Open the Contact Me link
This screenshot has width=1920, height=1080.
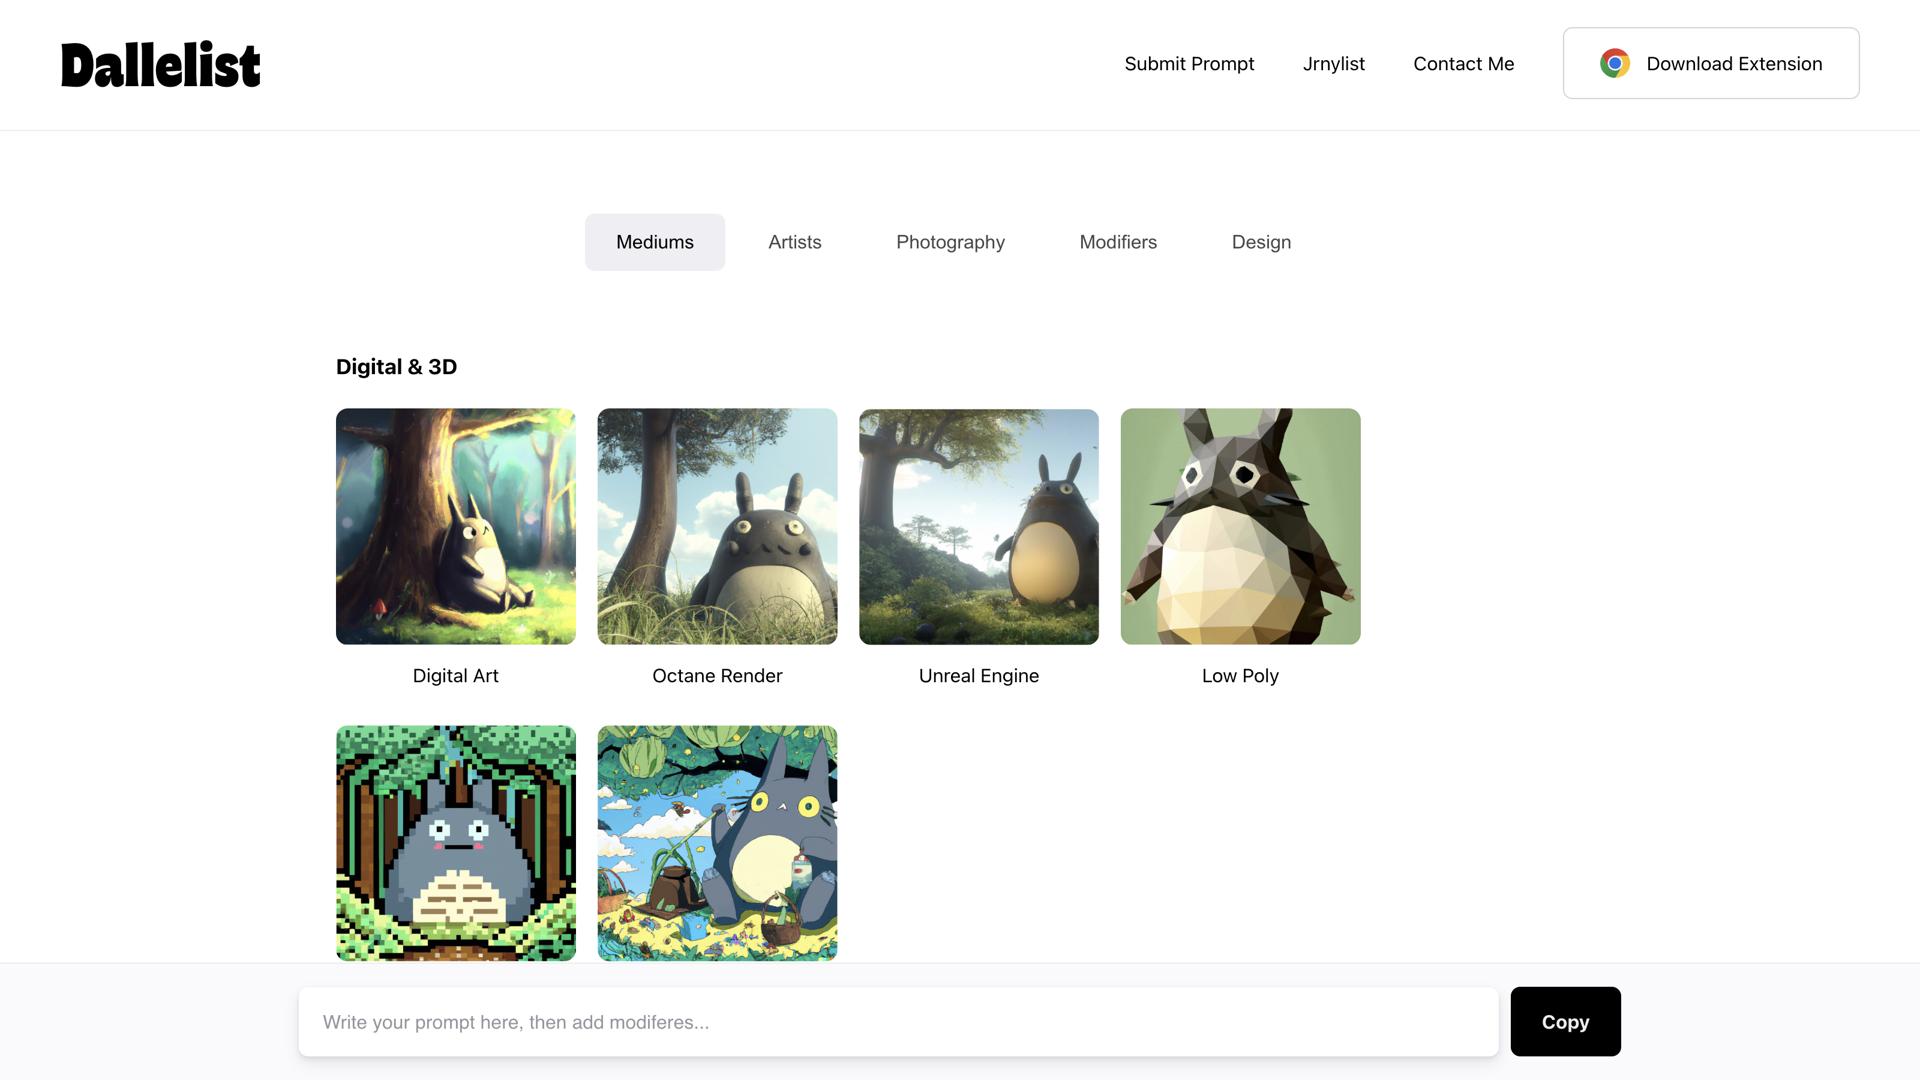click(1463, 64)
